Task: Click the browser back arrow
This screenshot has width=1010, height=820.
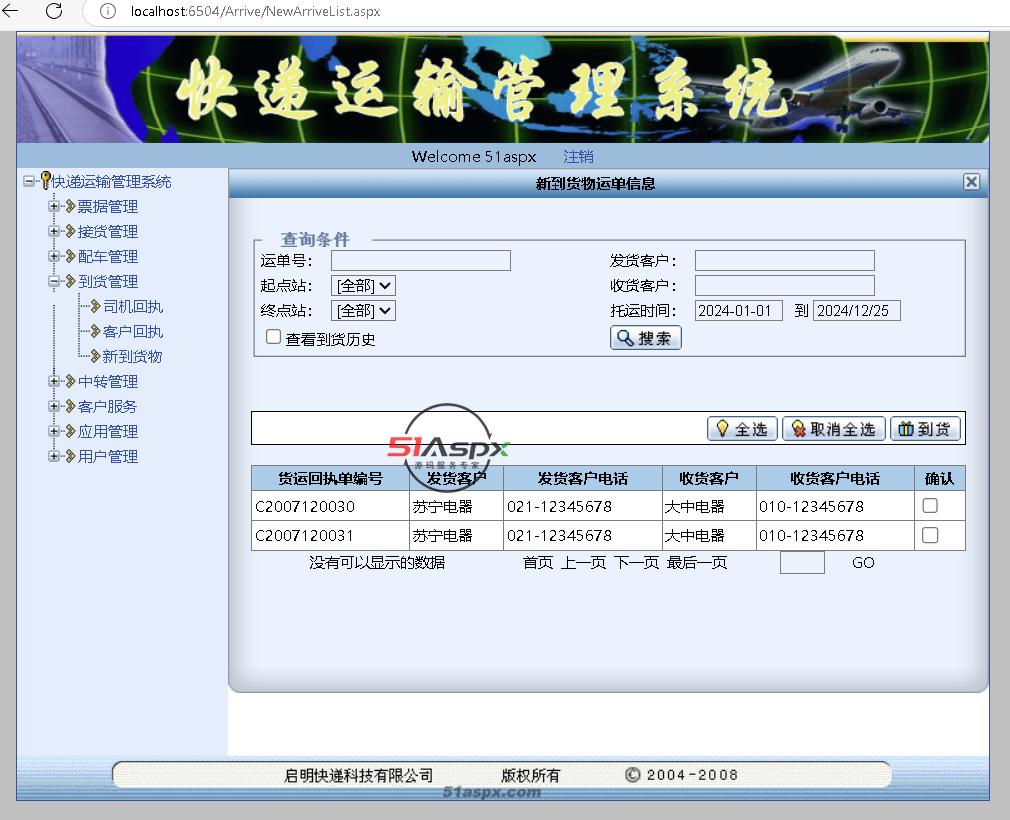Action: pyautogui.click(x=11, y=11)
